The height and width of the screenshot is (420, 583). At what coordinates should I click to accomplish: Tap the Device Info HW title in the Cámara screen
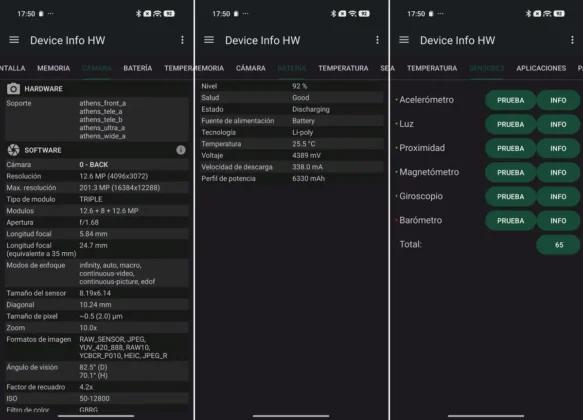pos(68,40)
